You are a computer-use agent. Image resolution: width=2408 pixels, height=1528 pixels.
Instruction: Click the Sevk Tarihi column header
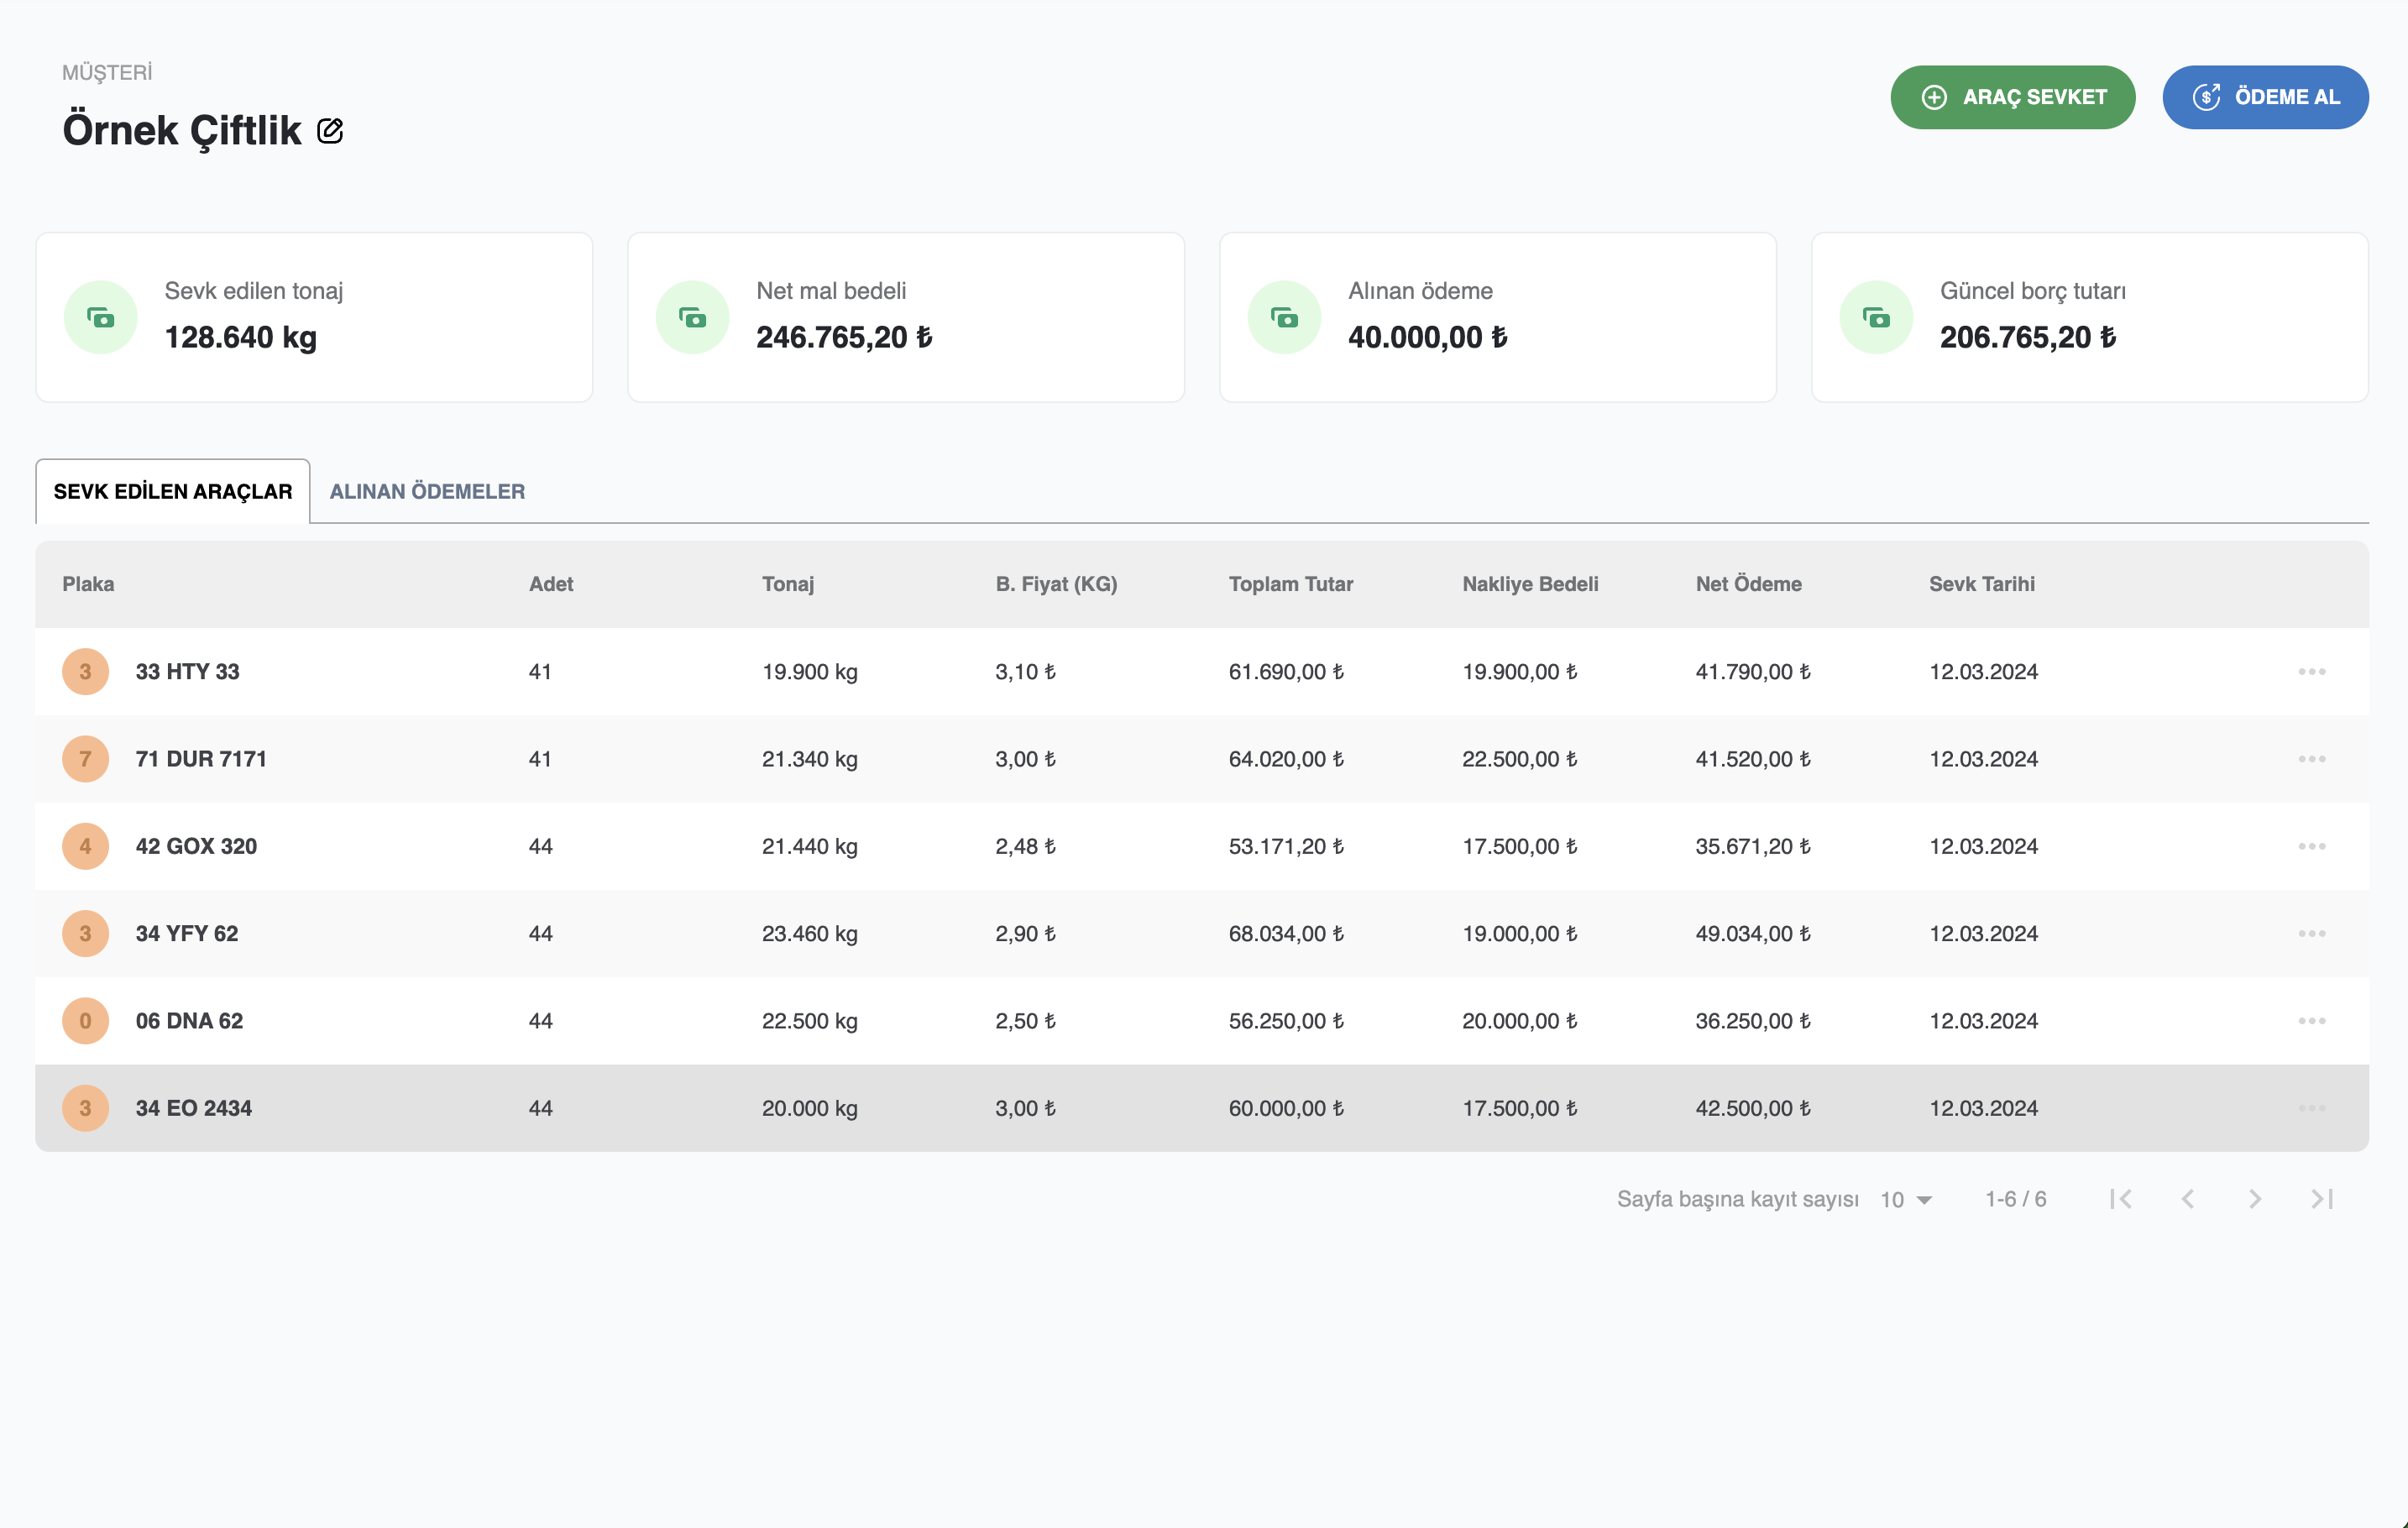[1981, 584]
